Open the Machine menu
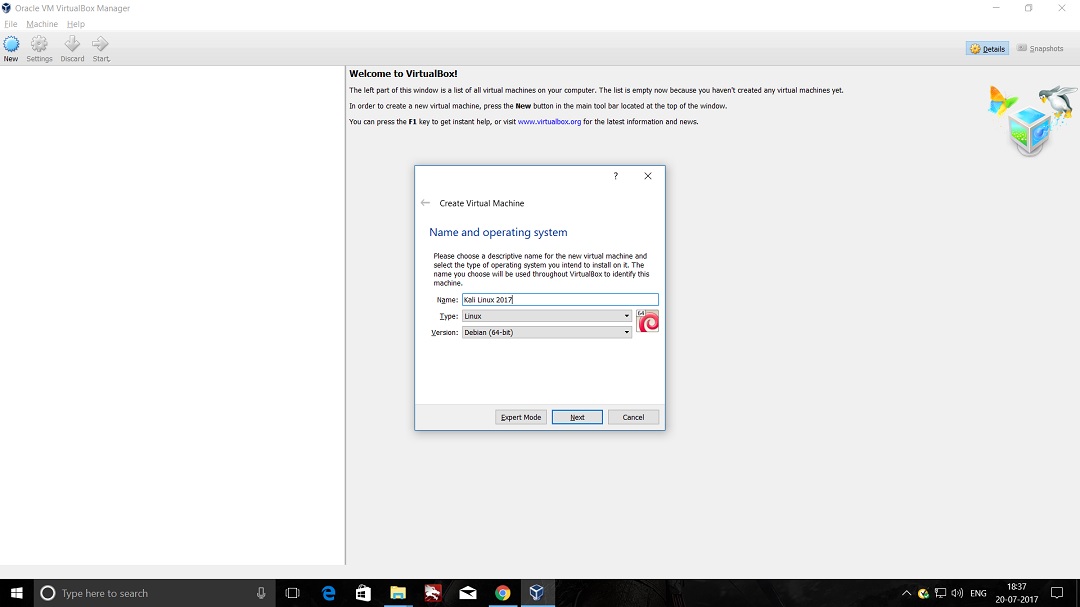The height and width of the screenshot is (607, 1080). (x=42, y=24)
